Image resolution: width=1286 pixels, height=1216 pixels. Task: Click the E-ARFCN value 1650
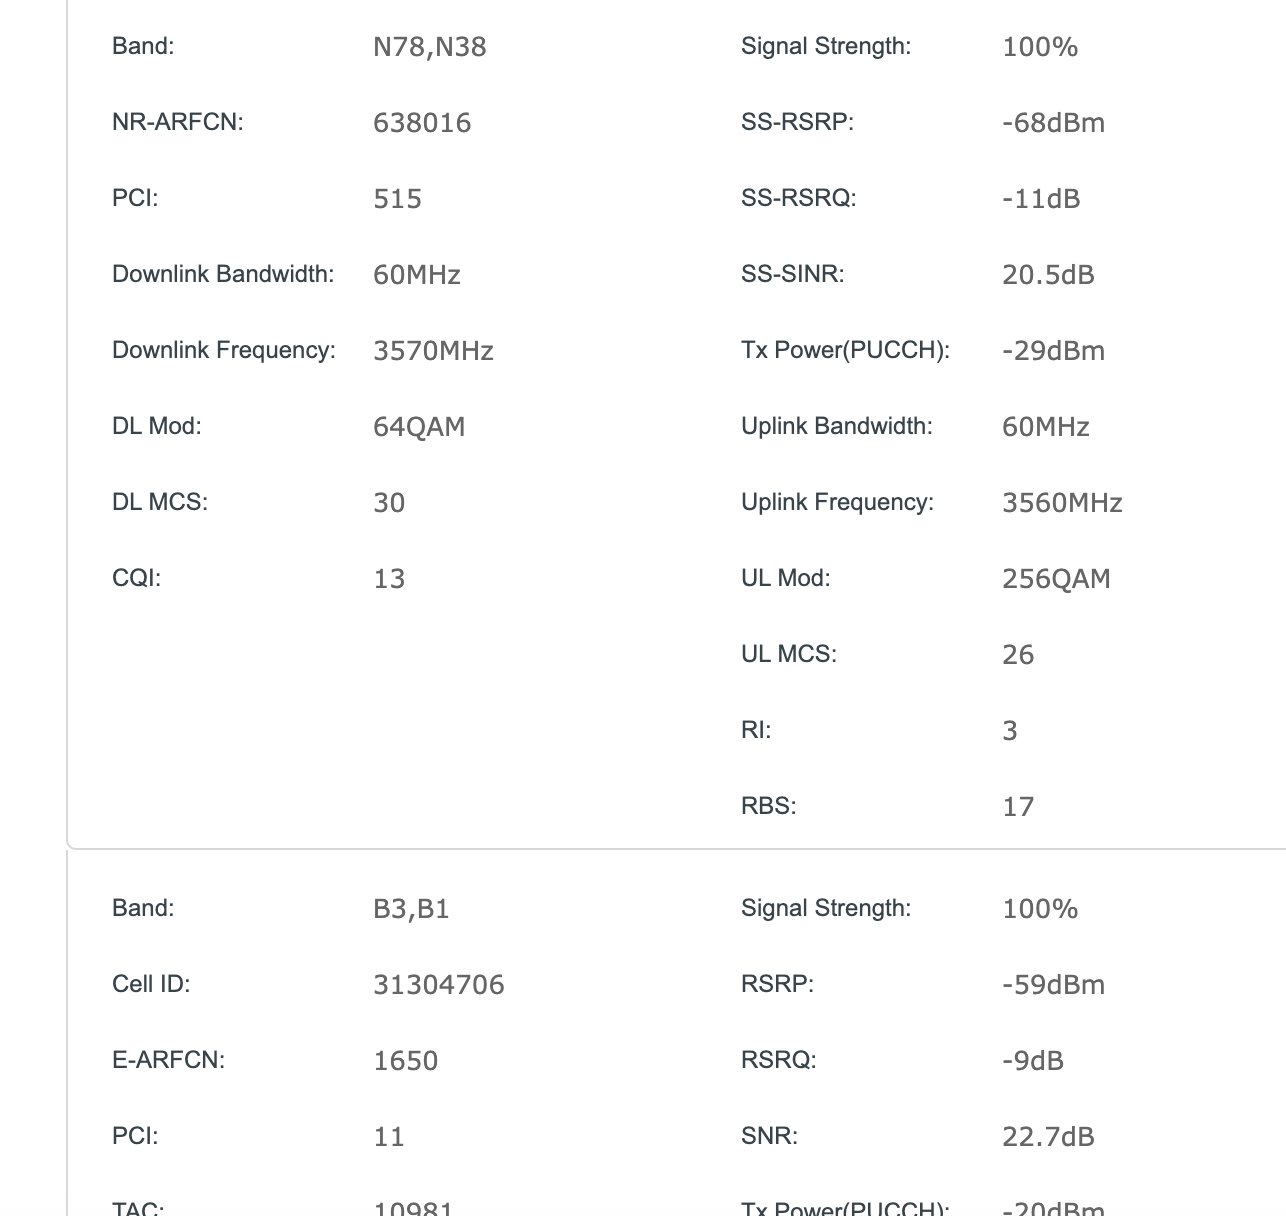click(405, 1061)
